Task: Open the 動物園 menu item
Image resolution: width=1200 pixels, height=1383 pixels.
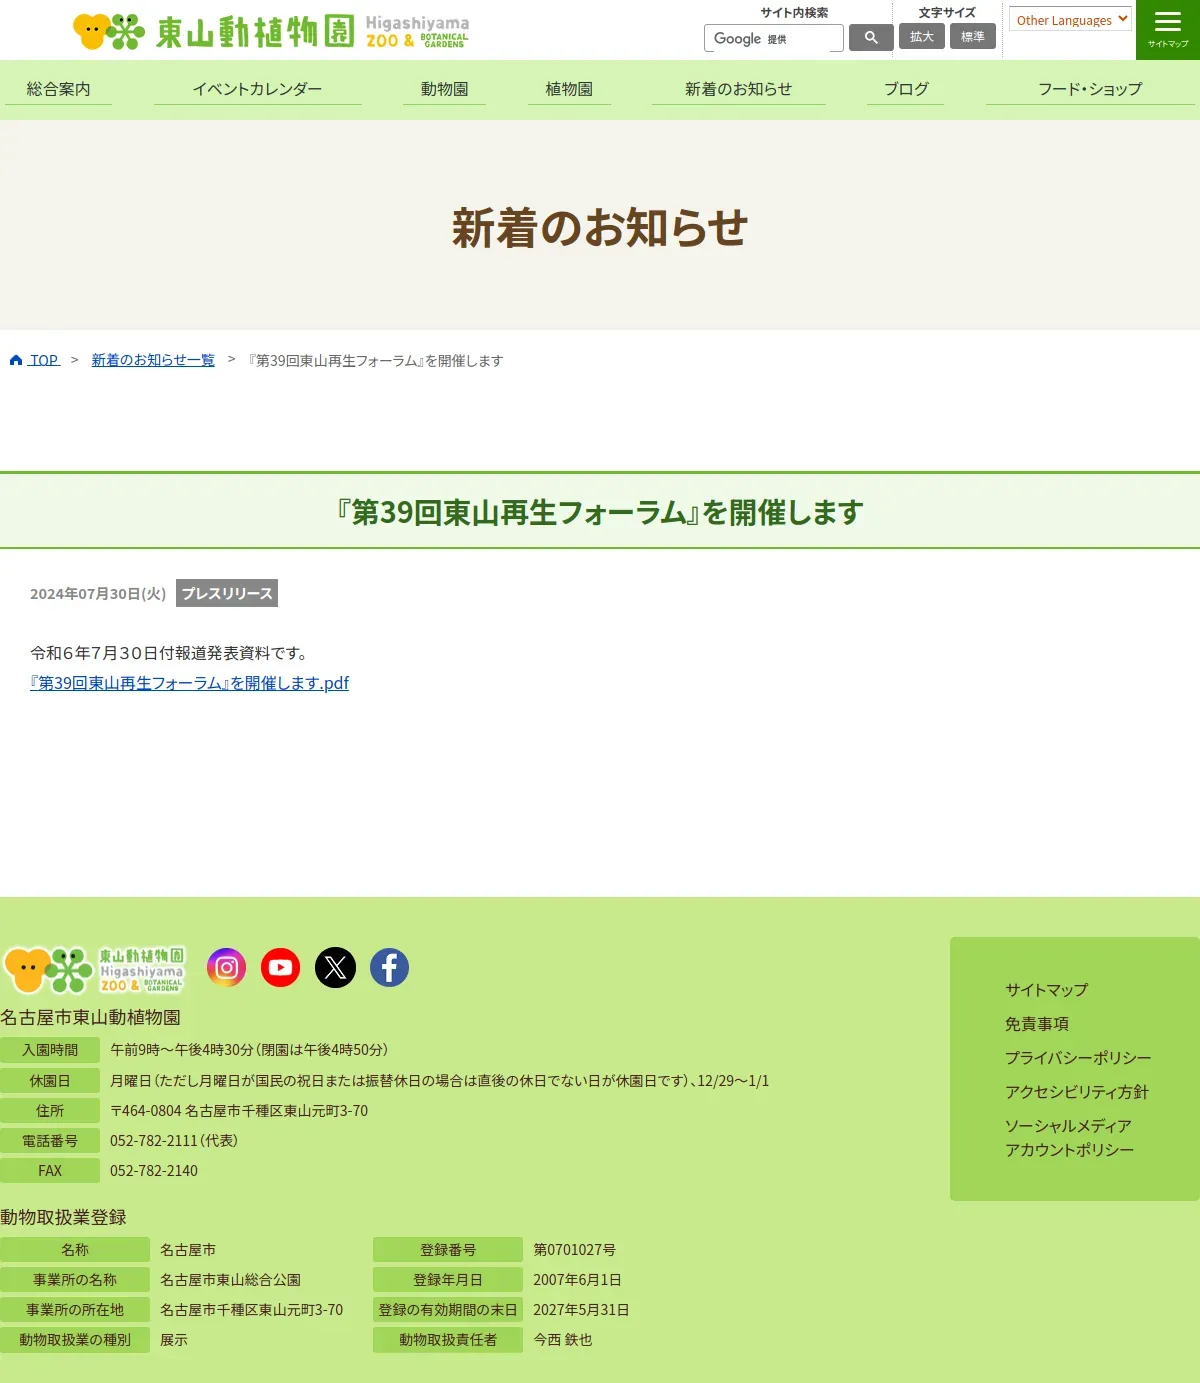Action: coord(444,89)
